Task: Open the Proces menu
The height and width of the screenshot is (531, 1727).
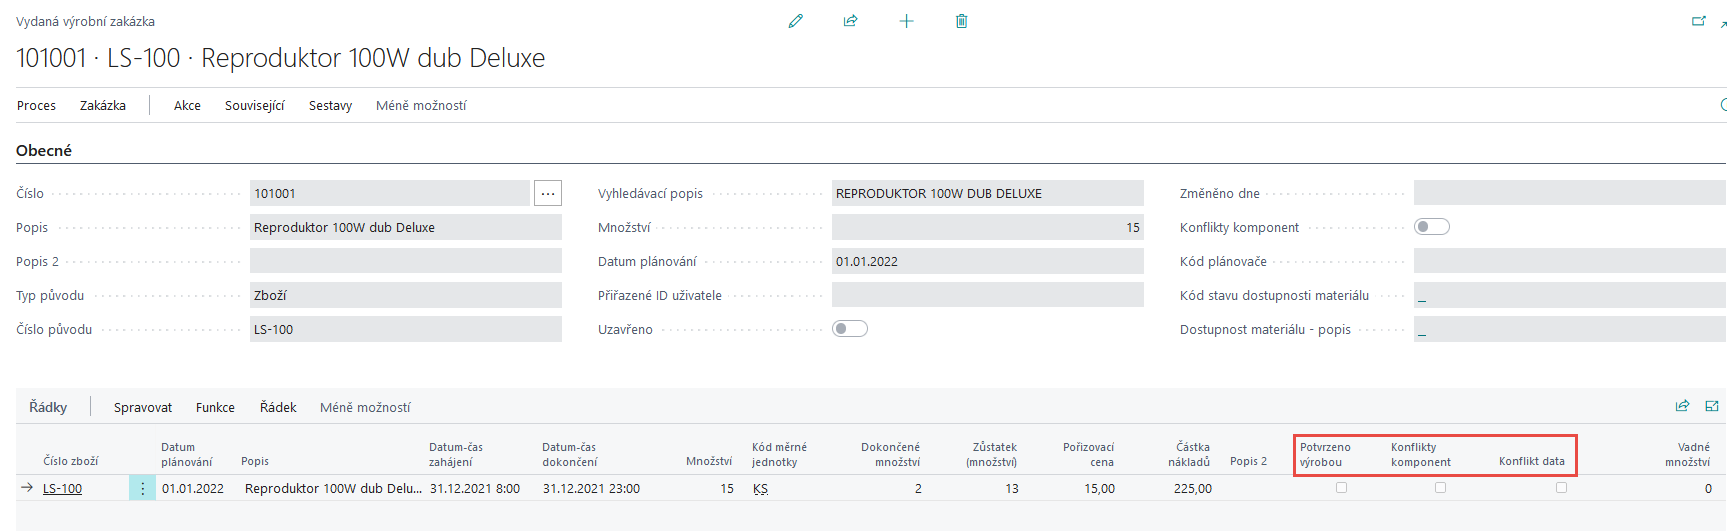Action: [x=36, y=106]
